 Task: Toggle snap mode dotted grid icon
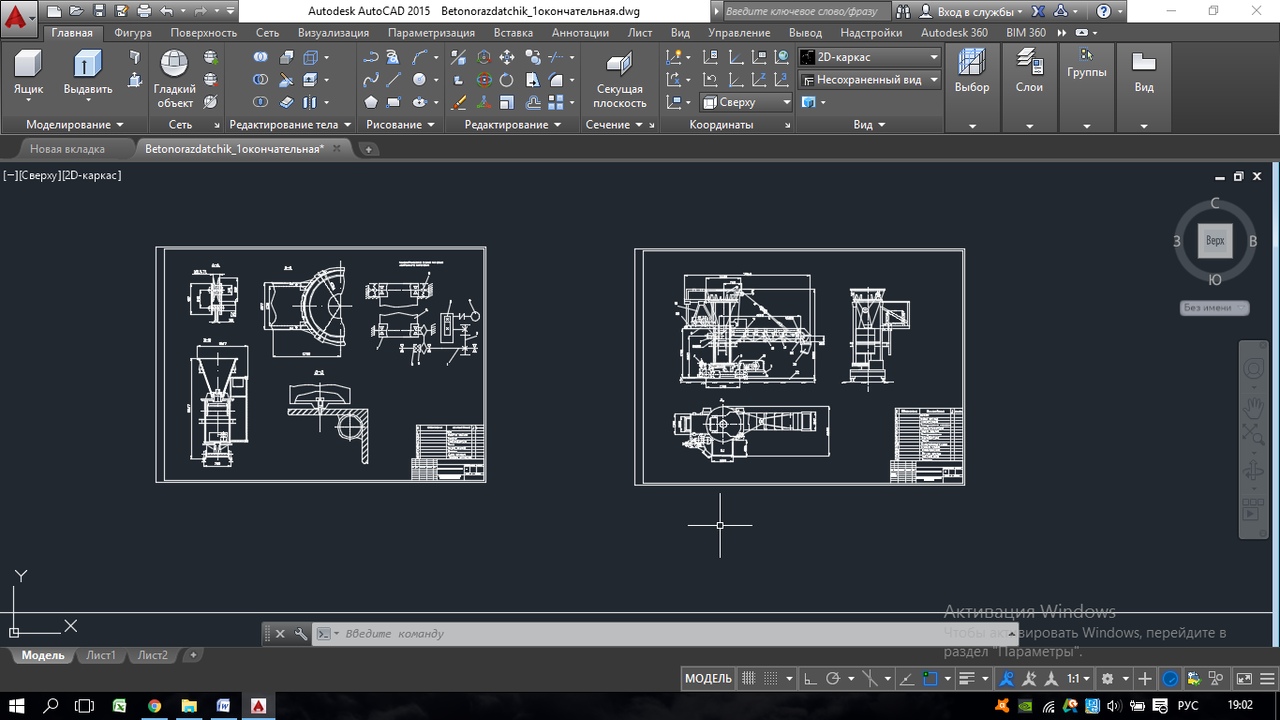click(x=772, y=678)
